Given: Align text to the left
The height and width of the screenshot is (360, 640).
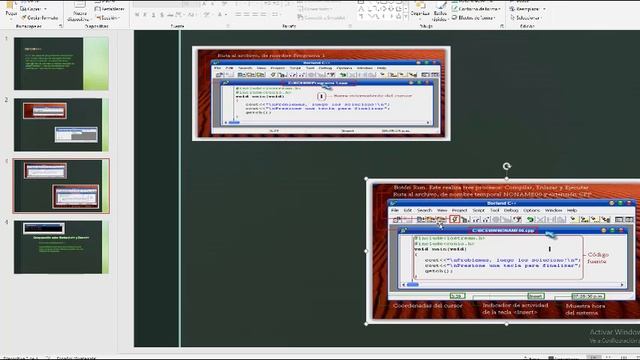Looking at the screenshot, I should coord(238,14).
